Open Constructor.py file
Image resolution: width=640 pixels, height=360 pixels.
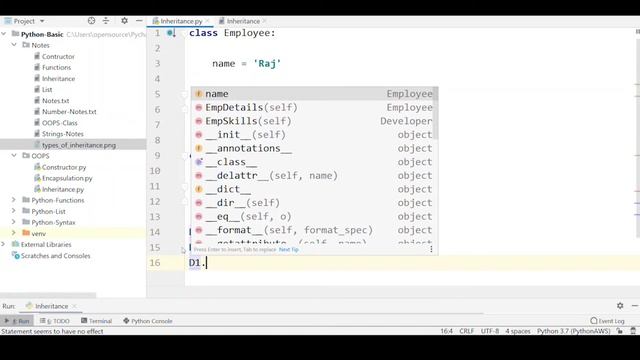64,167
